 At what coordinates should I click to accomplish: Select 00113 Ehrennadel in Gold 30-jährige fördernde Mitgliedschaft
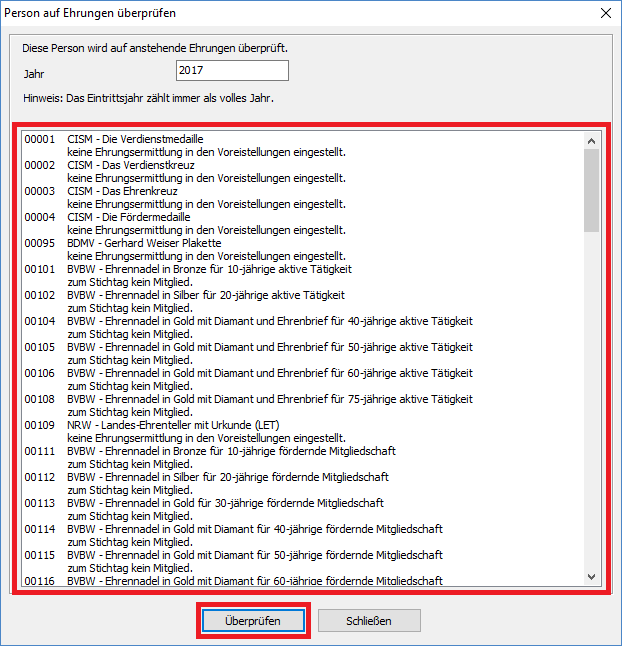225,503
